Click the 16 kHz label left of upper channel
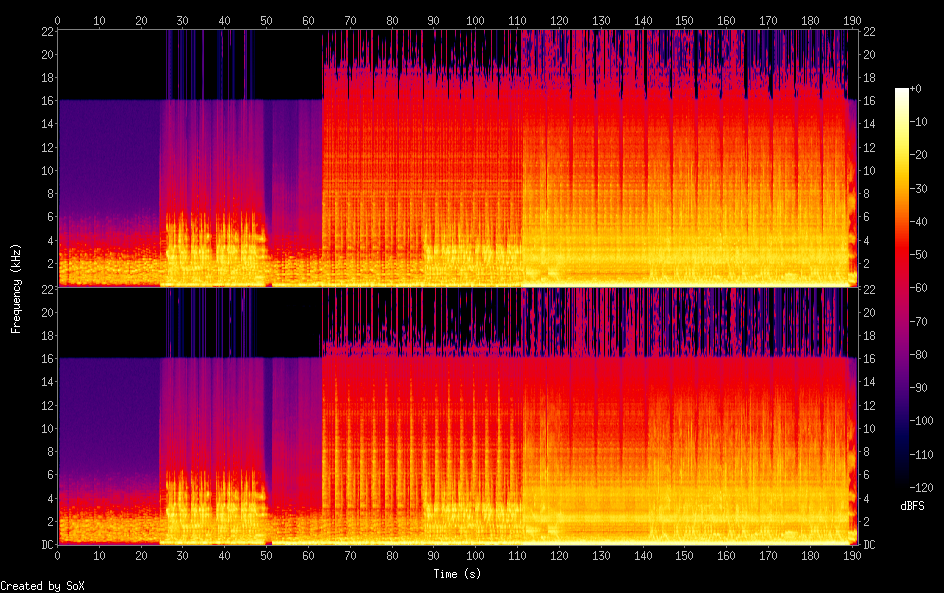 coord(45,101)
